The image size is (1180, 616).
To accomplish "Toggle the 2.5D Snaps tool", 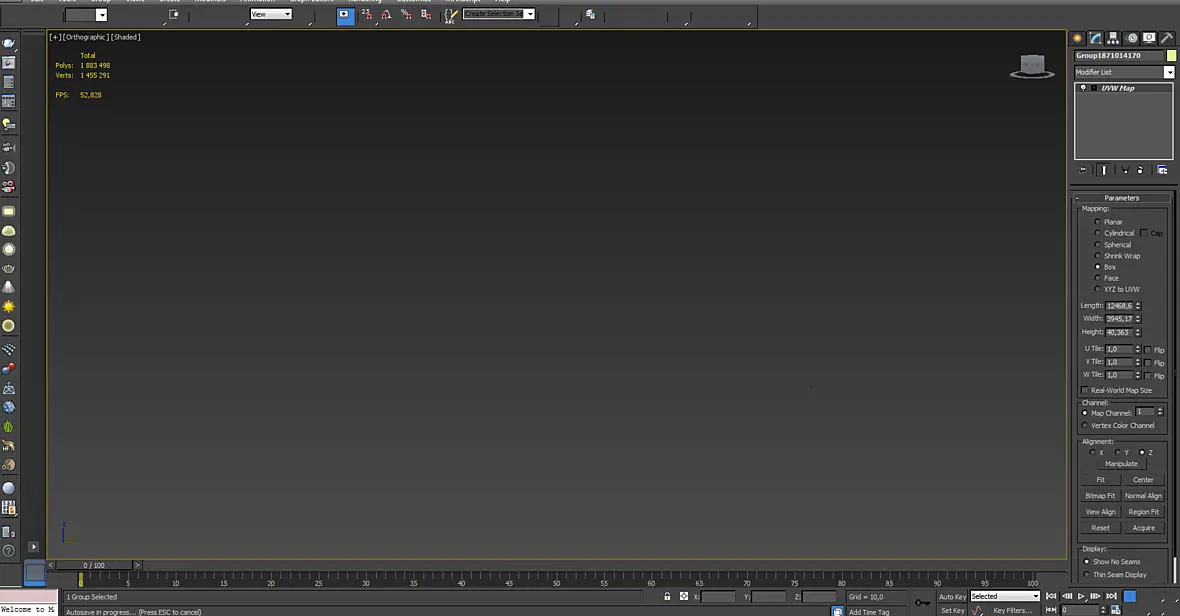I will pyautogui.click(x=366, y=14).
